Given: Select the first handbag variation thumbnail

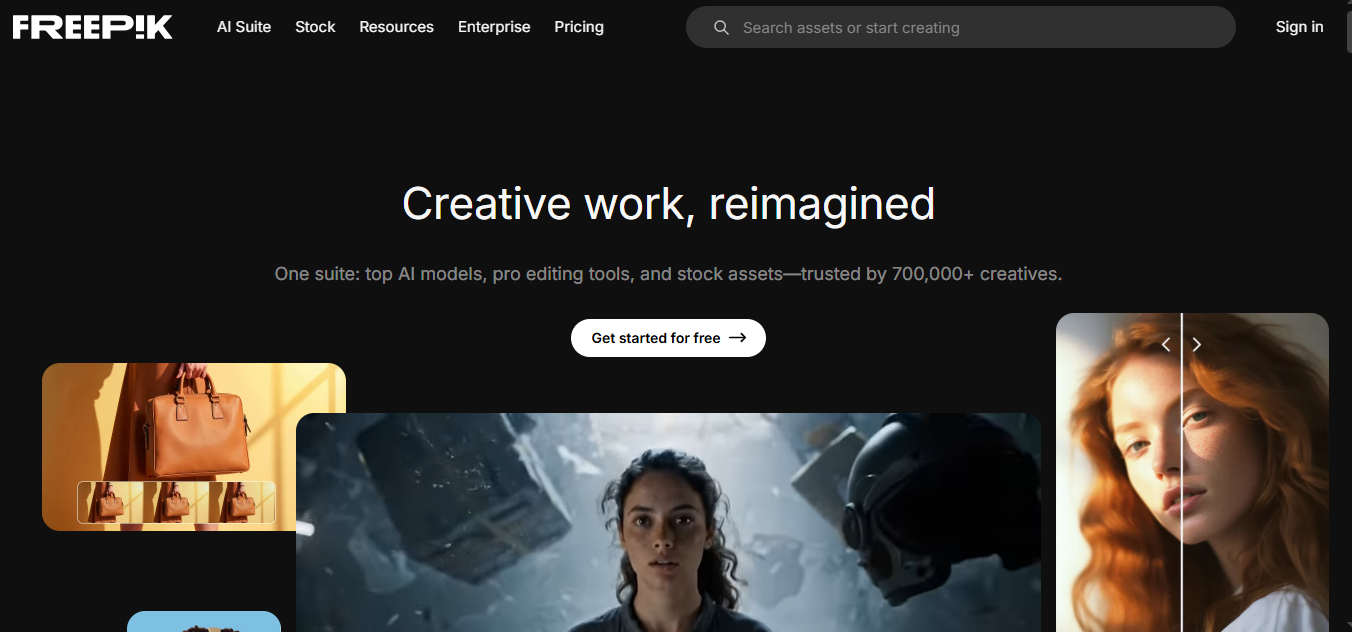Looking at the screenshot, I should pyautogui.click(x=111, y=502).
